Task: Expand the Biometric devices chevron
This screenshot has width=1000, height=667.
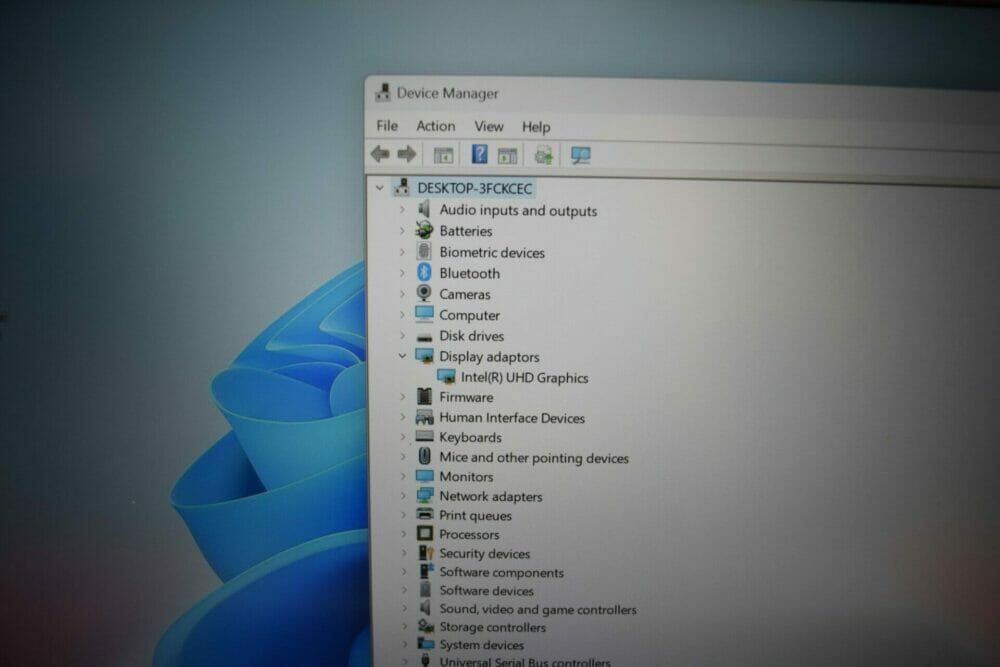Action: coord(402,252)
